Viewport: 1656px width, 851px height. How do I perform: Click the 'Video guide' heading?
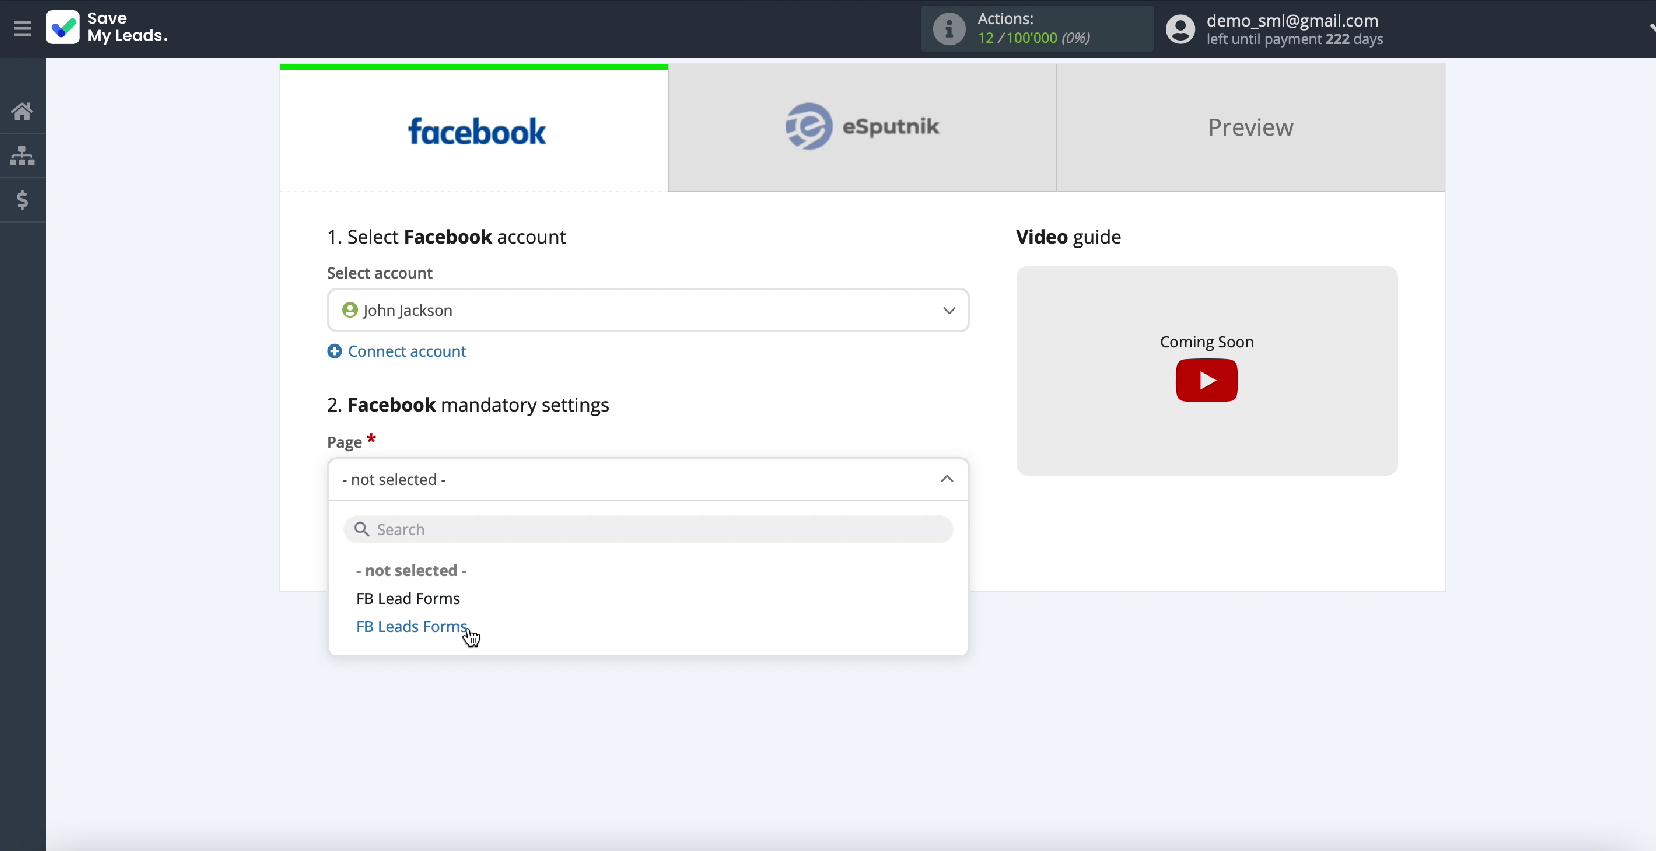[1068, 237]
